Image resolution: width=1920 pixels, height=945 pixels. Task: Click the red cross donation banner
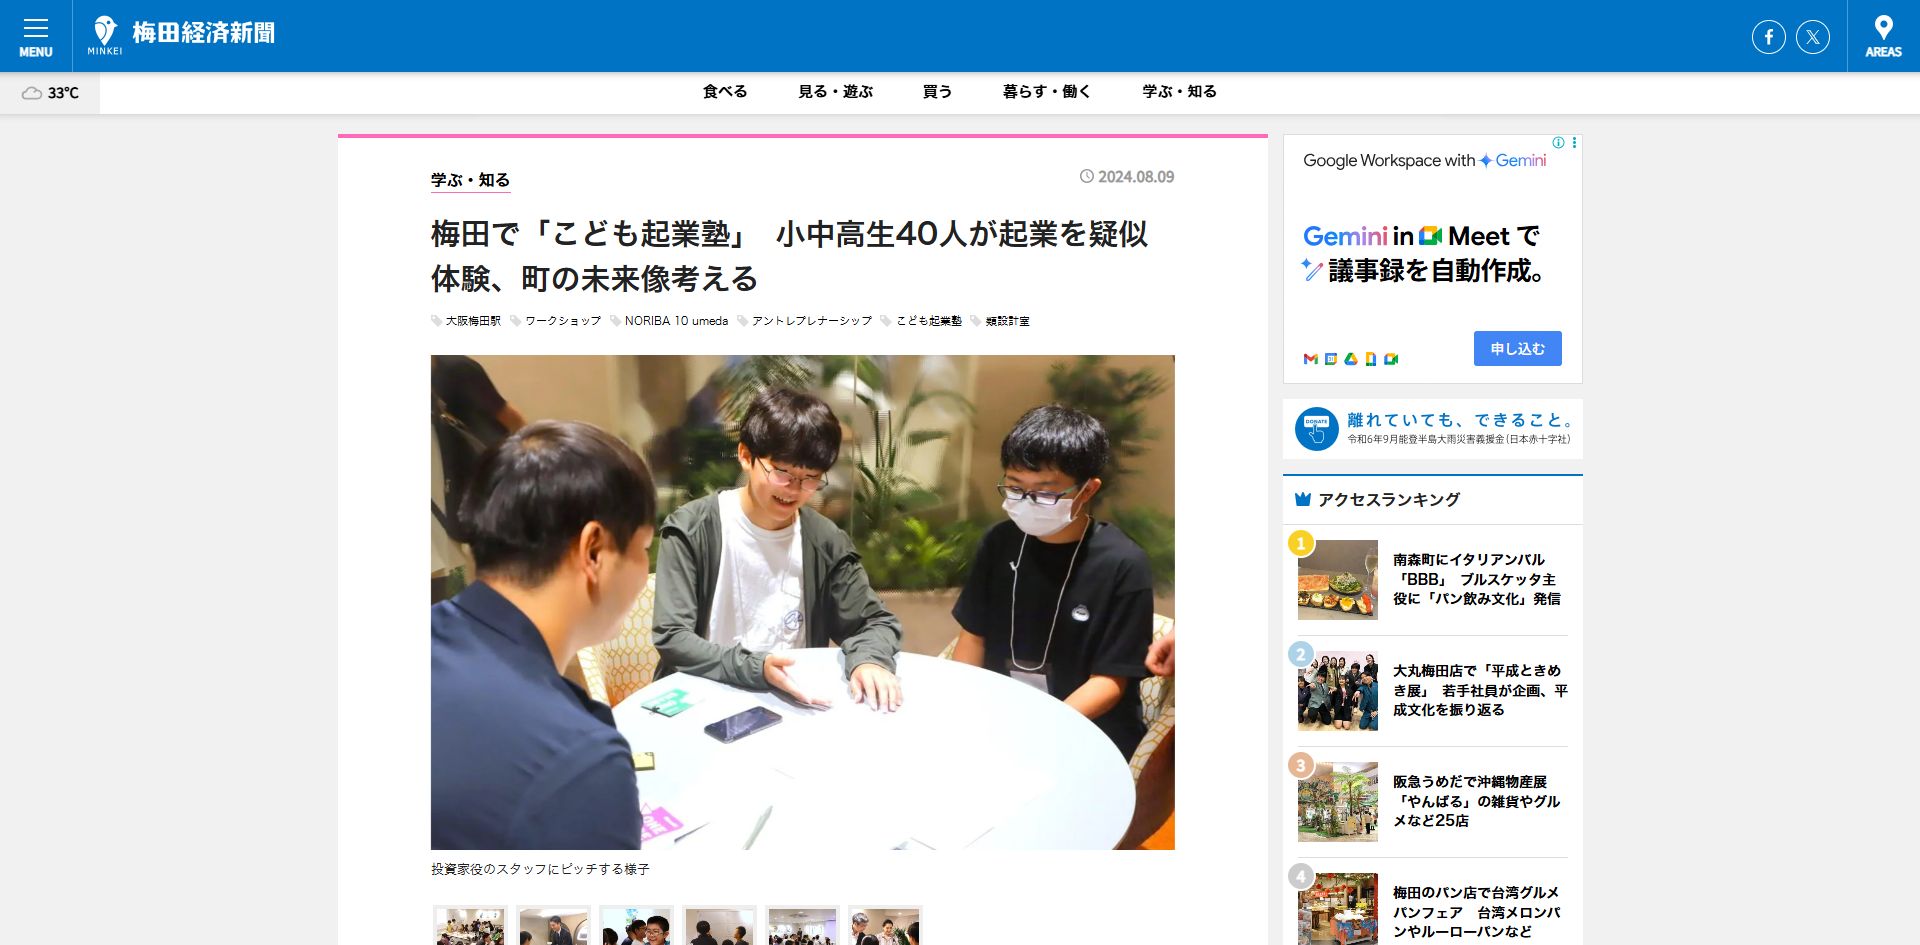(1432, 429)
